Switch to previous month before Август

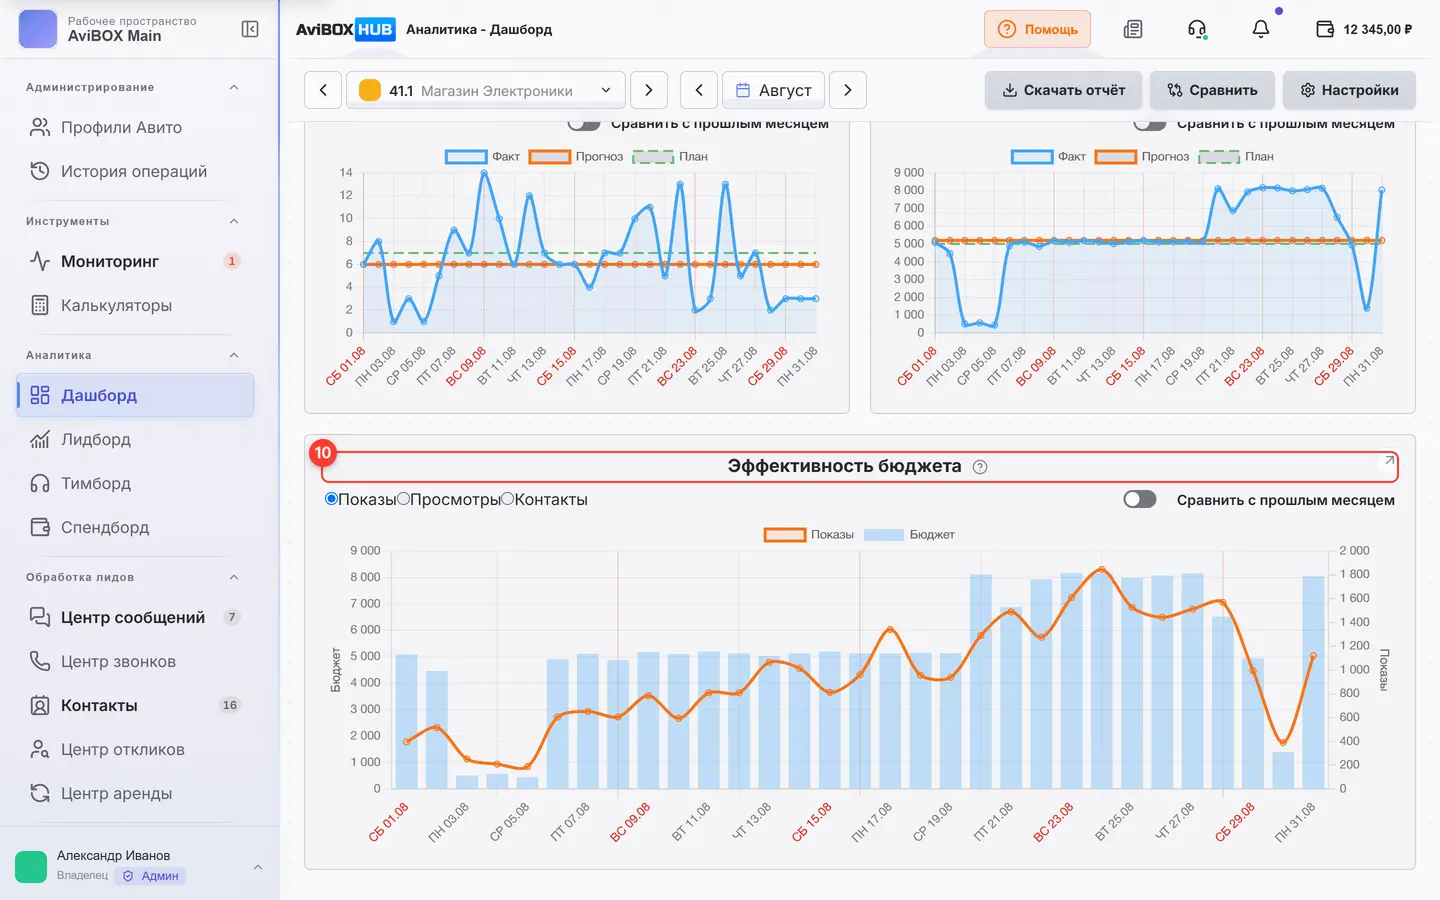click(x=699, y=90)
